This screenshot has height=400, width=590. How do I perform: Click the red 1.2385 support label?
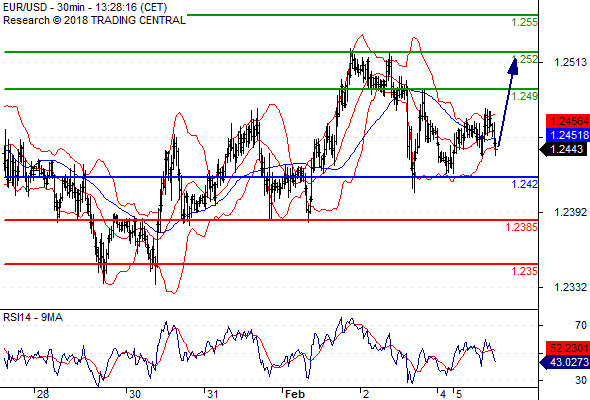(522, 227)
